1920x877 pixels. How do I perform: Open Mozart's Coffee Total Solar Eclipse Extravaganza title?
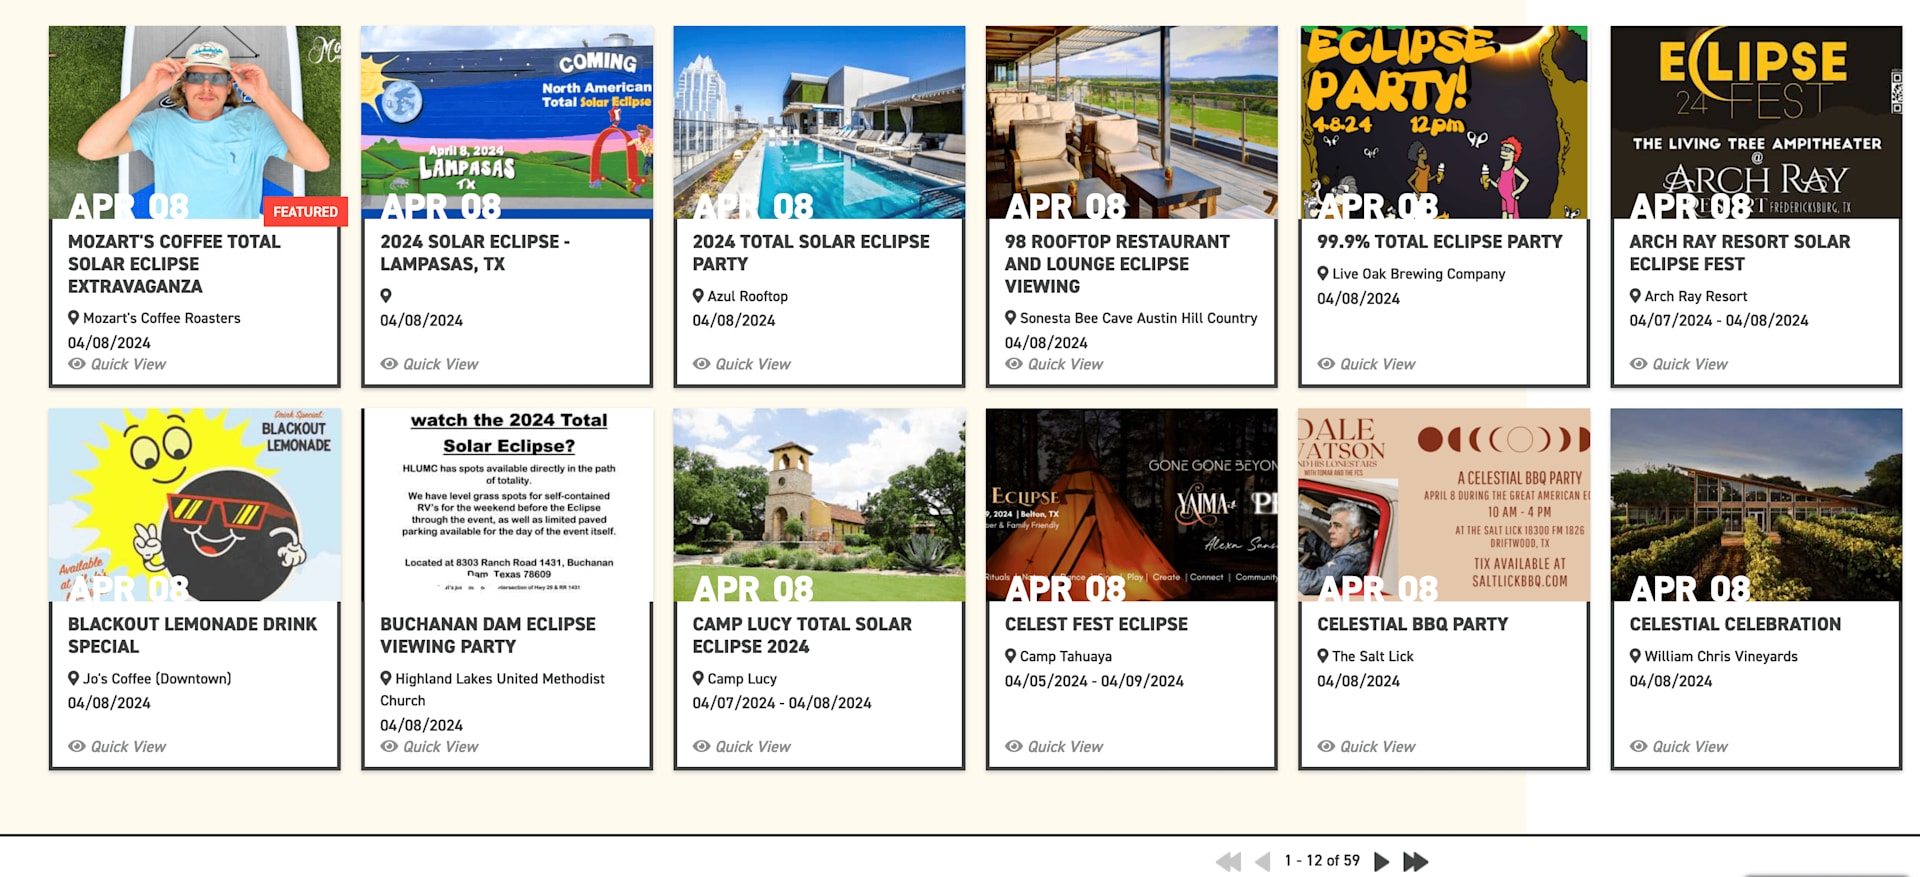[x=174, y=264]
